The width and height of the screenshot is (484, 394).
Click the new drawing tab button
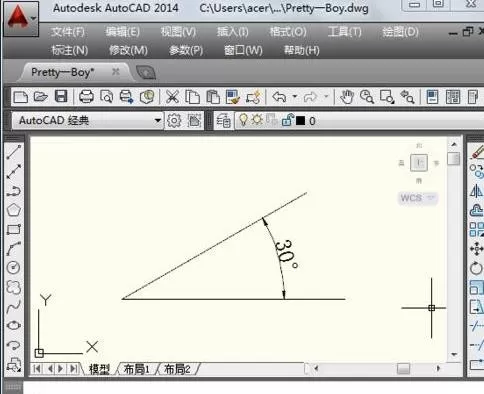146,72
